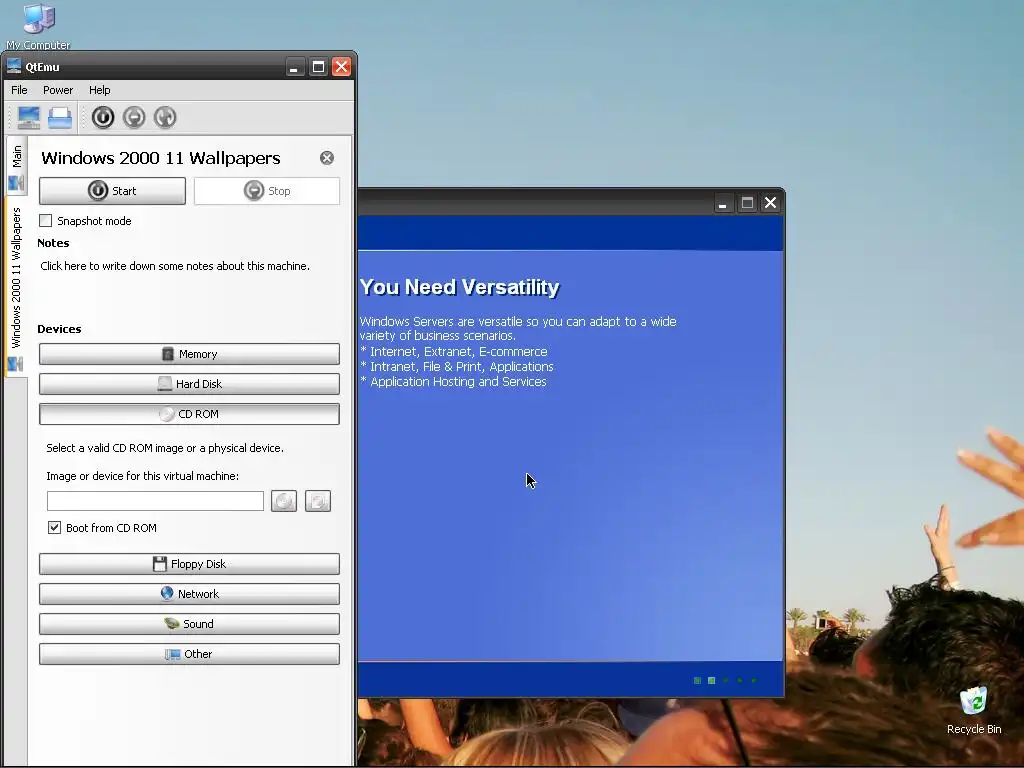Click the stop toolbar icon

(134, 118)
